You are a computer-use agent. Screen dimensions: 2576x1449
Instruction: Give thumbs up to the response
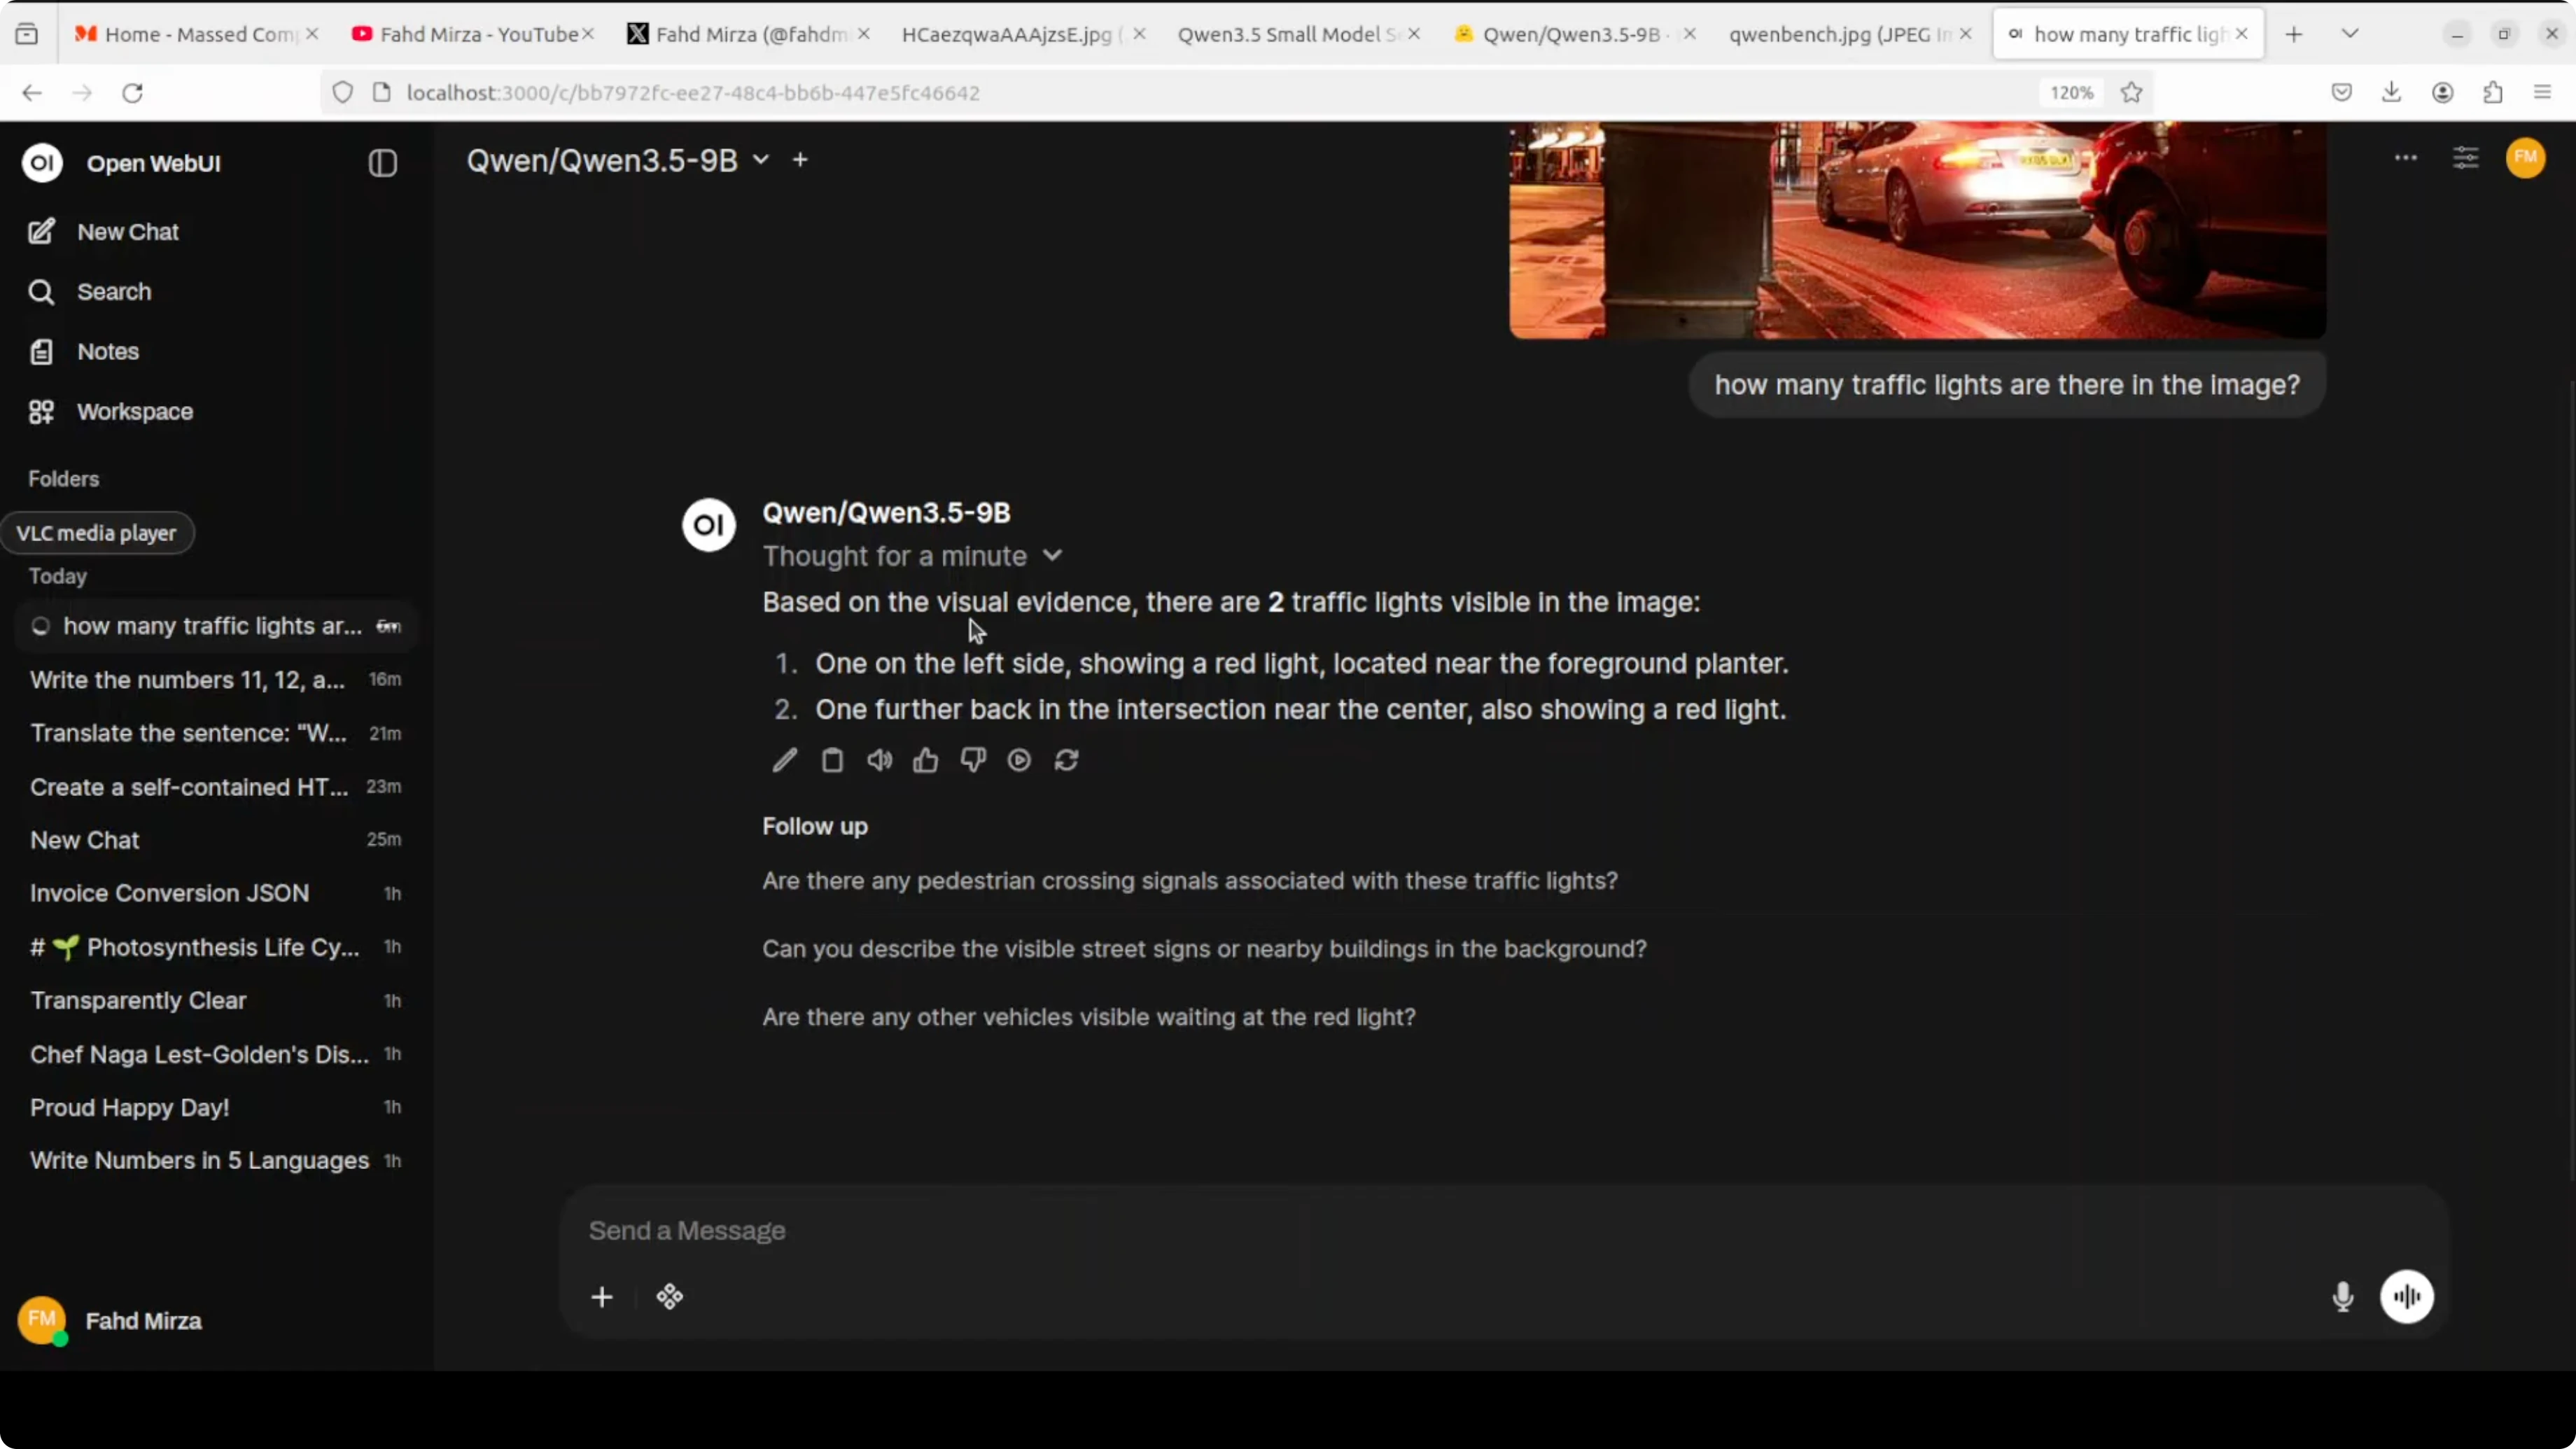coord(926,761)
